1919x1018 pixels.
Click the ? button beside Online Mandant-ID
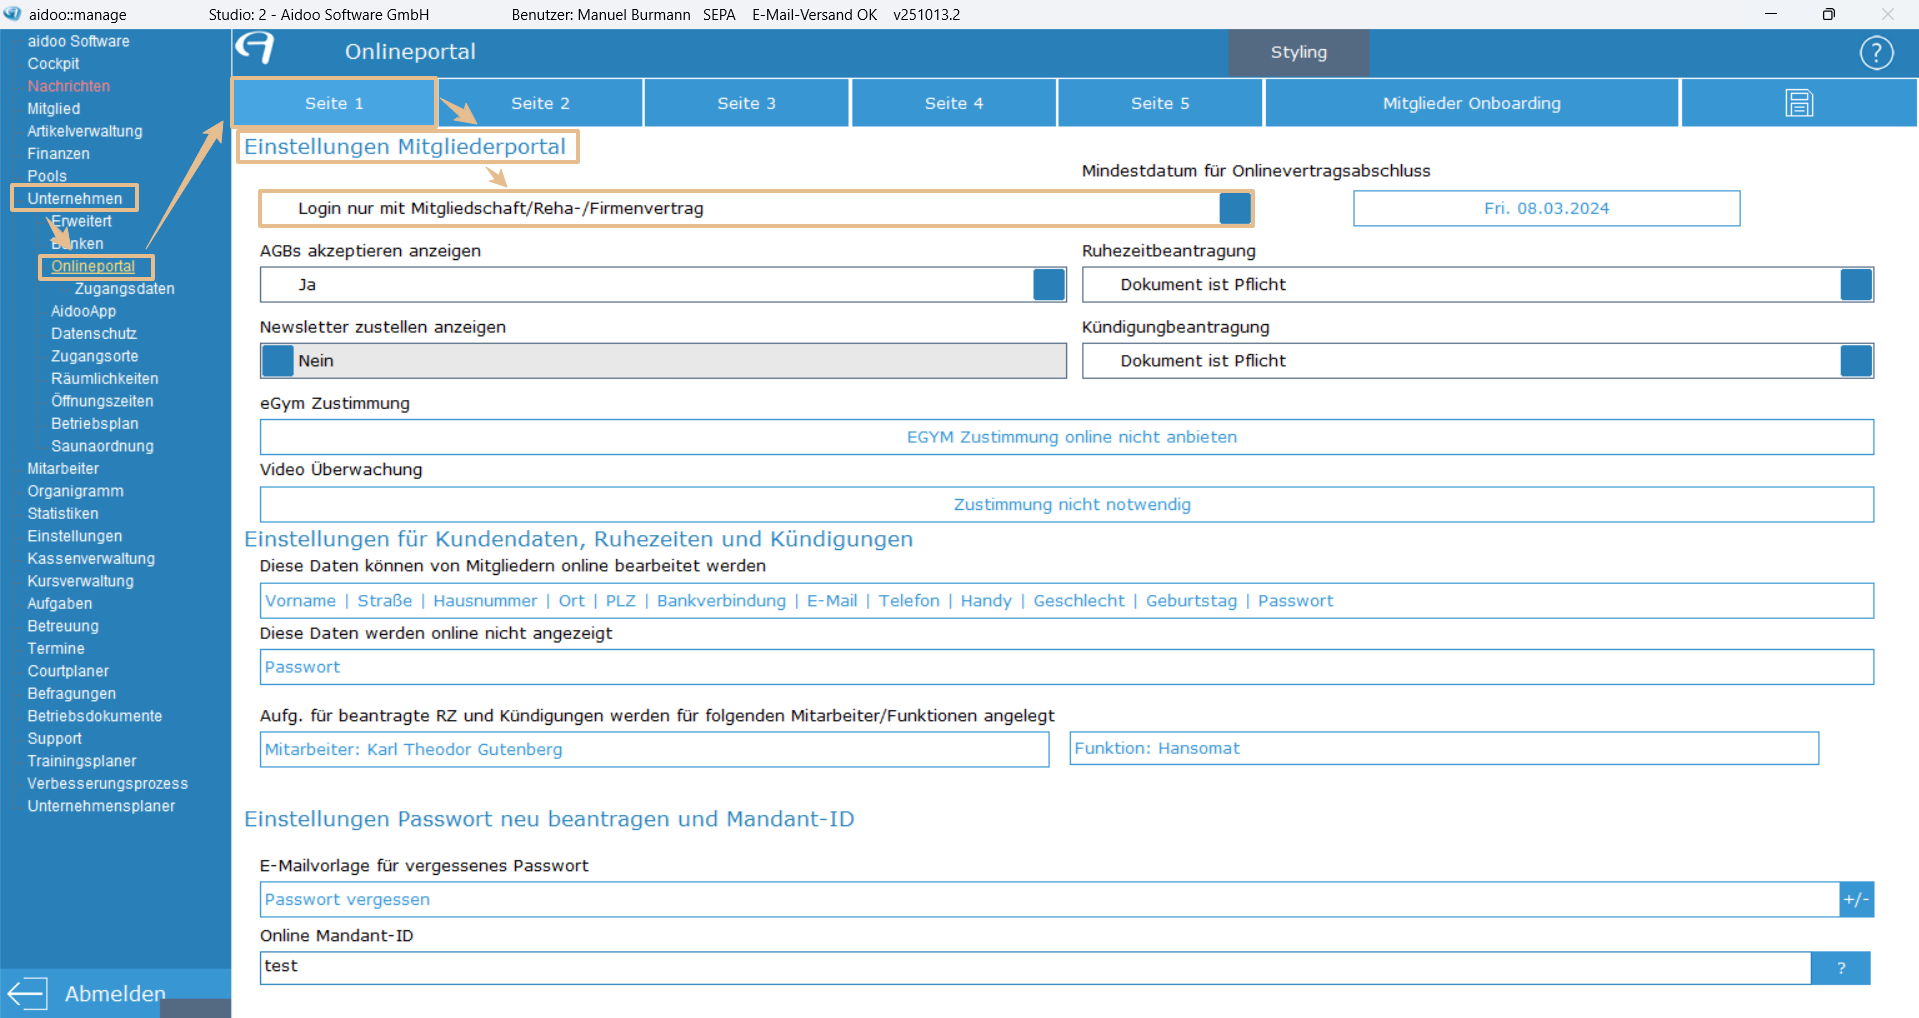coord(1840,967)
